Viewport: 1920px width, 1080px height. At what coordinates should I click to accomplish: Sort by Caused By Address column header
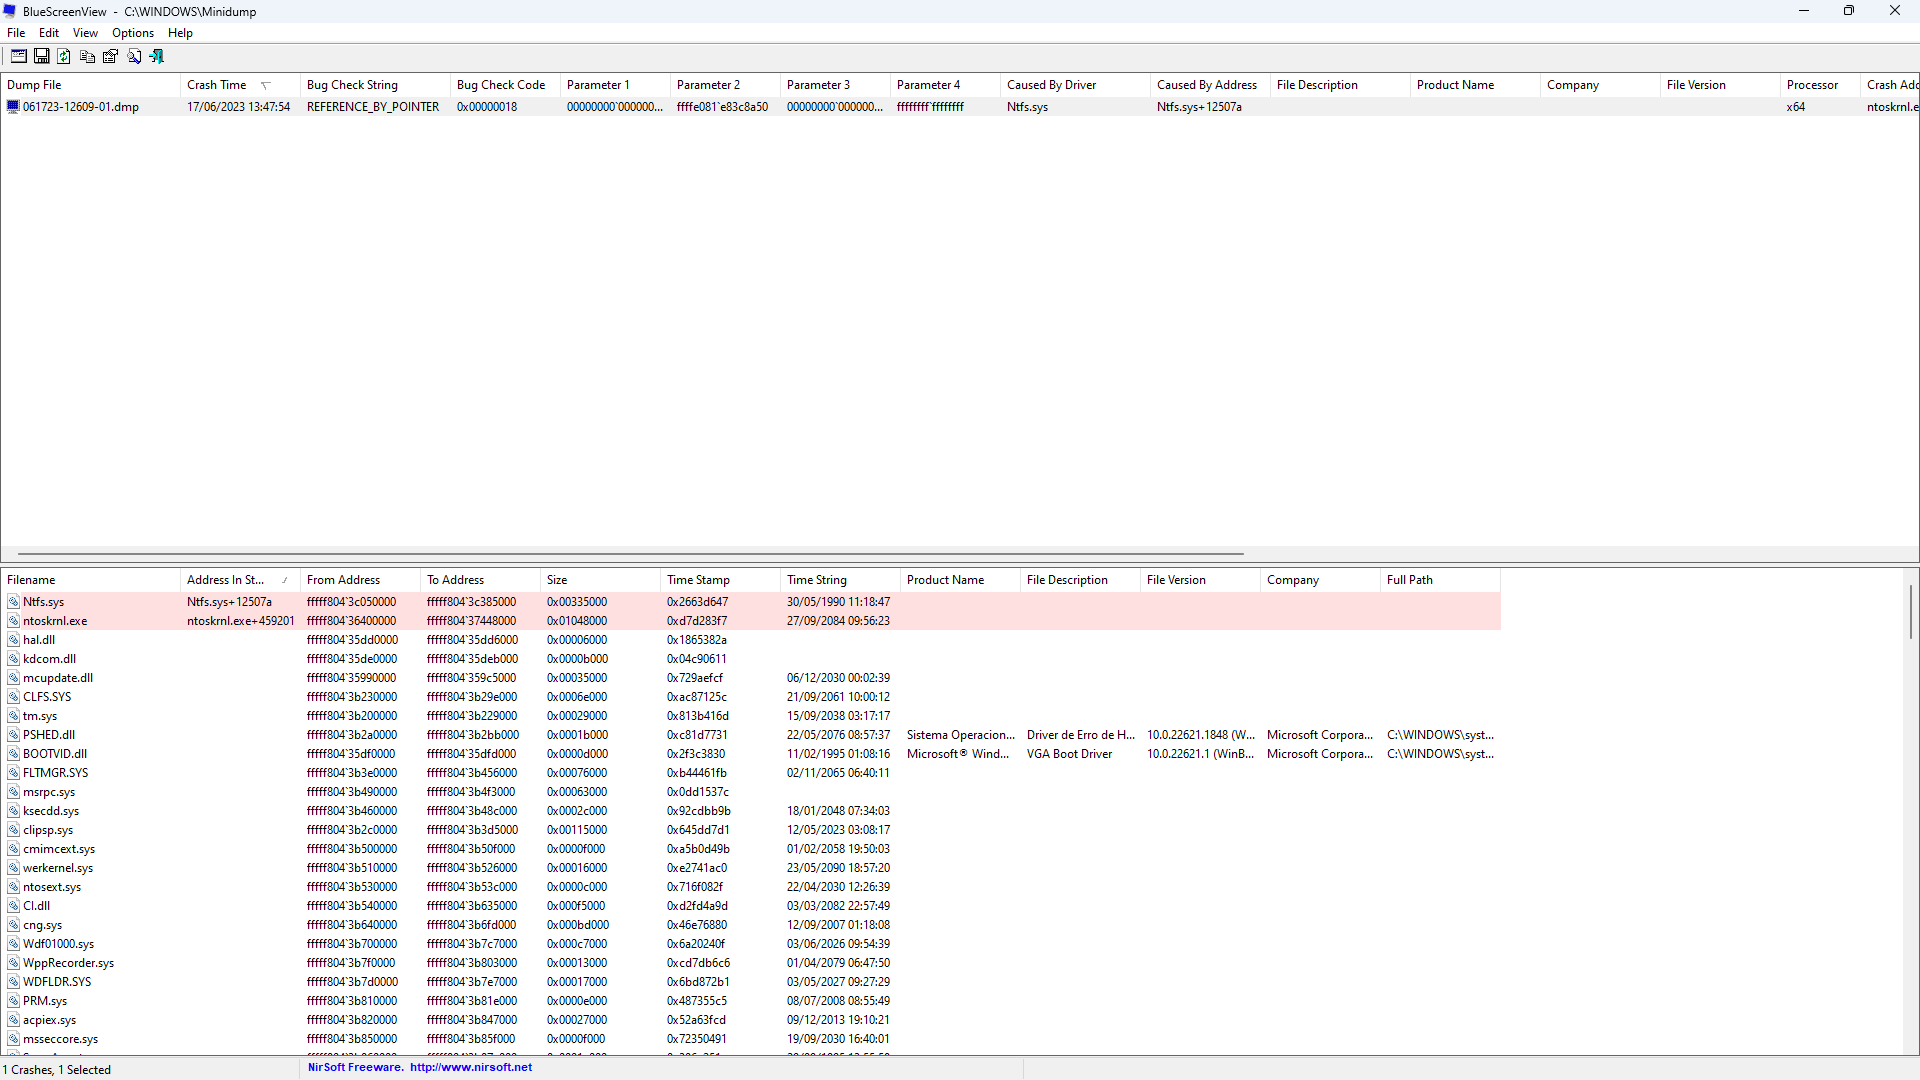1210,85
